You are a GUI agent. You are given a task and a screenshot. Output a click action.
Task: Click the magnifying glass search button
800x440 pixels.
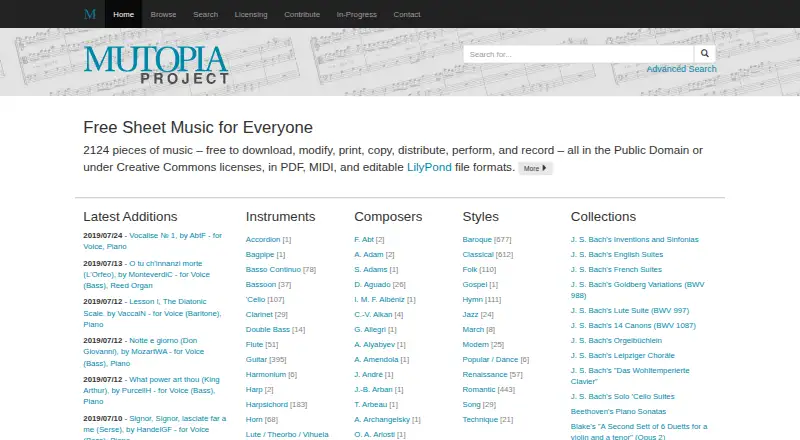(x=705, y=54)
